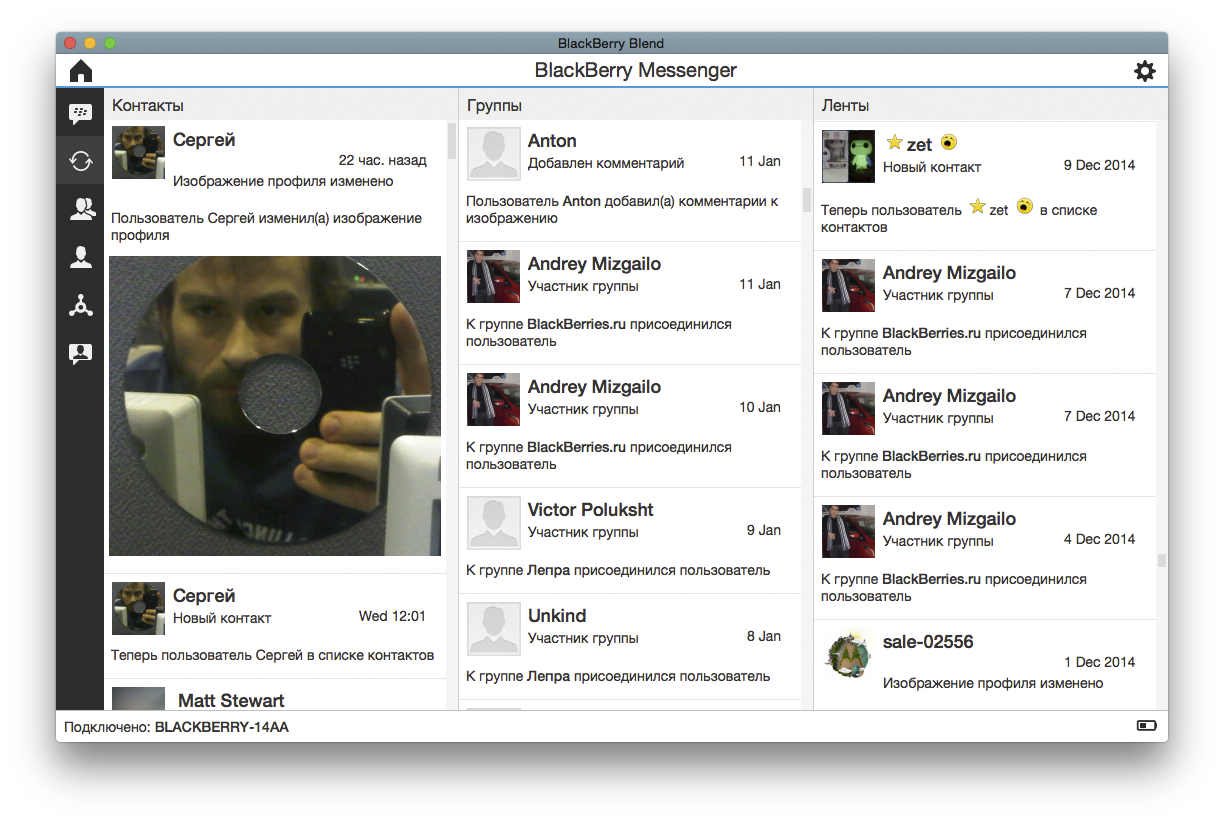Image resolution: width=1224 pixels, height=822 pixels.
Task: Click Сергей avatar in Новый контакт entry
Action: [138, 608]
